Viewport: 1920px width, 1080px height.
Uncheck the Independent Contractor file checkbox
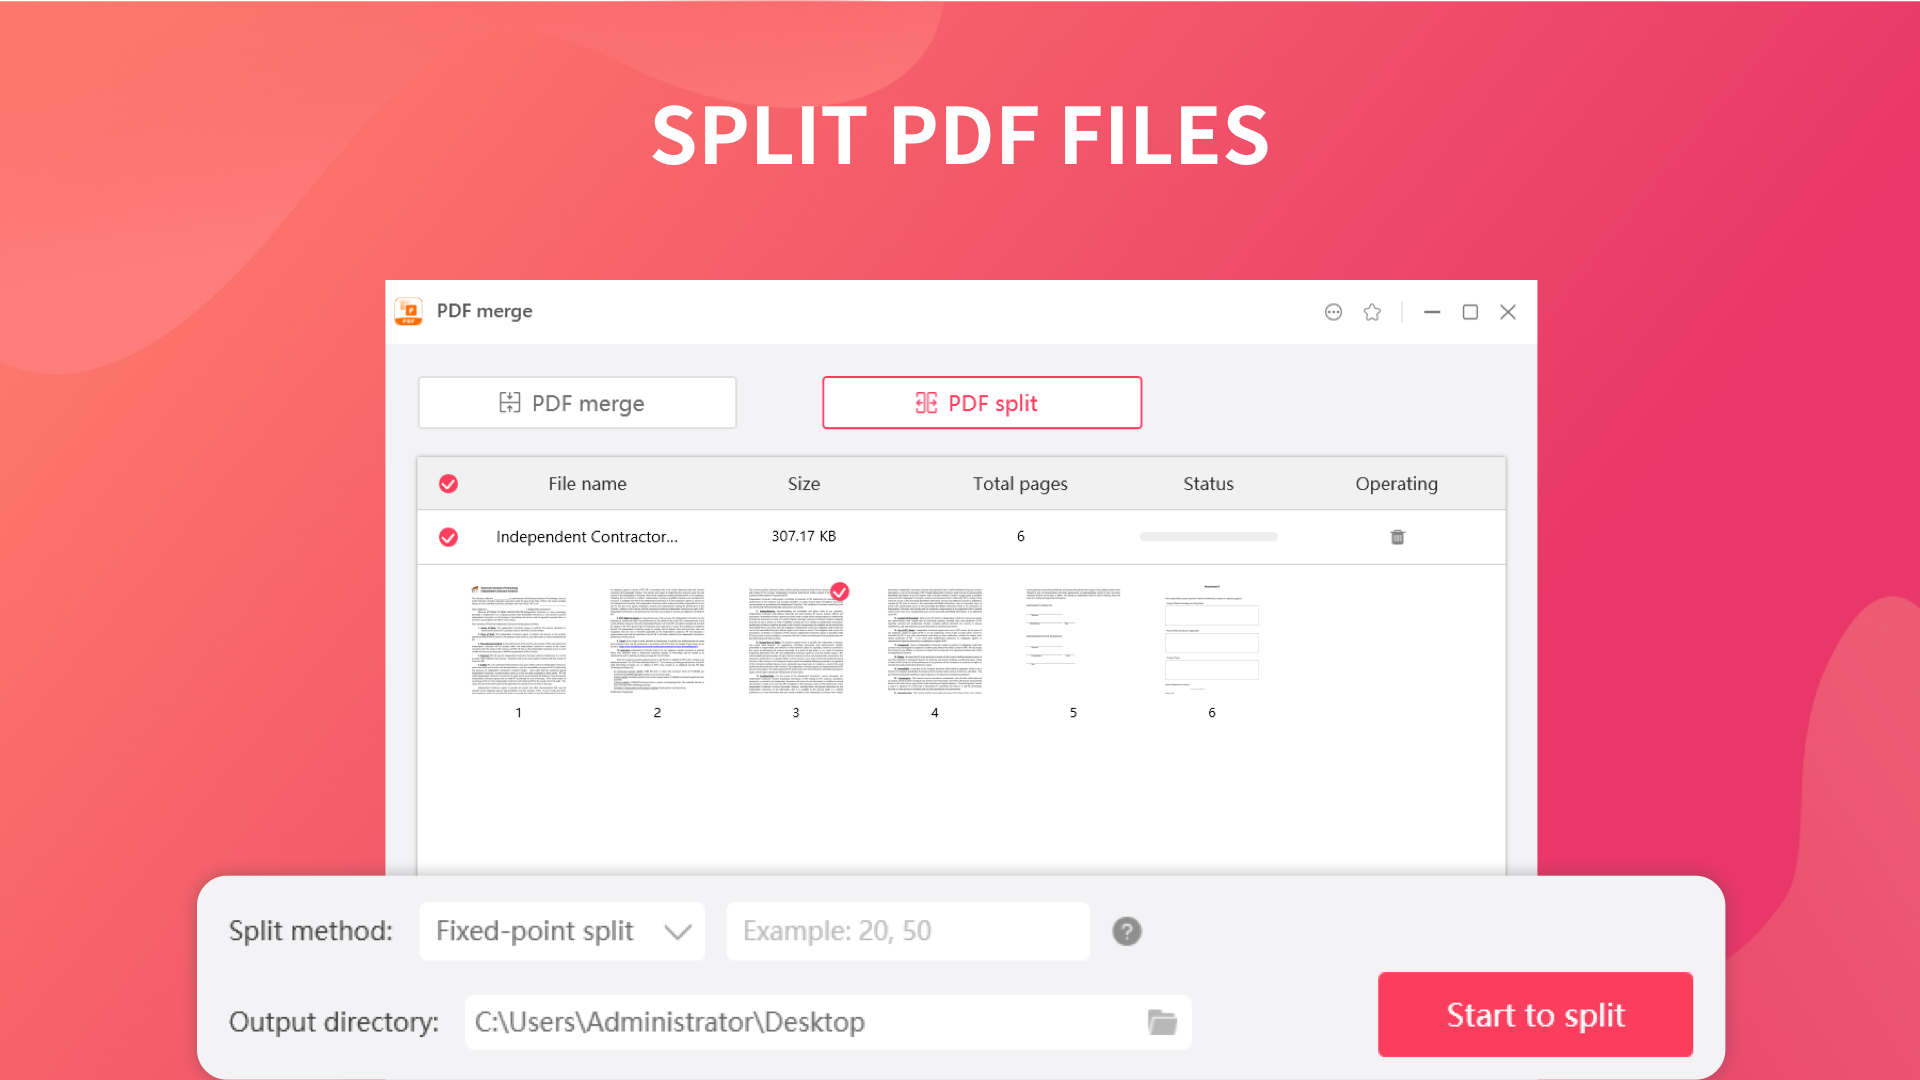tap(448, 537)
